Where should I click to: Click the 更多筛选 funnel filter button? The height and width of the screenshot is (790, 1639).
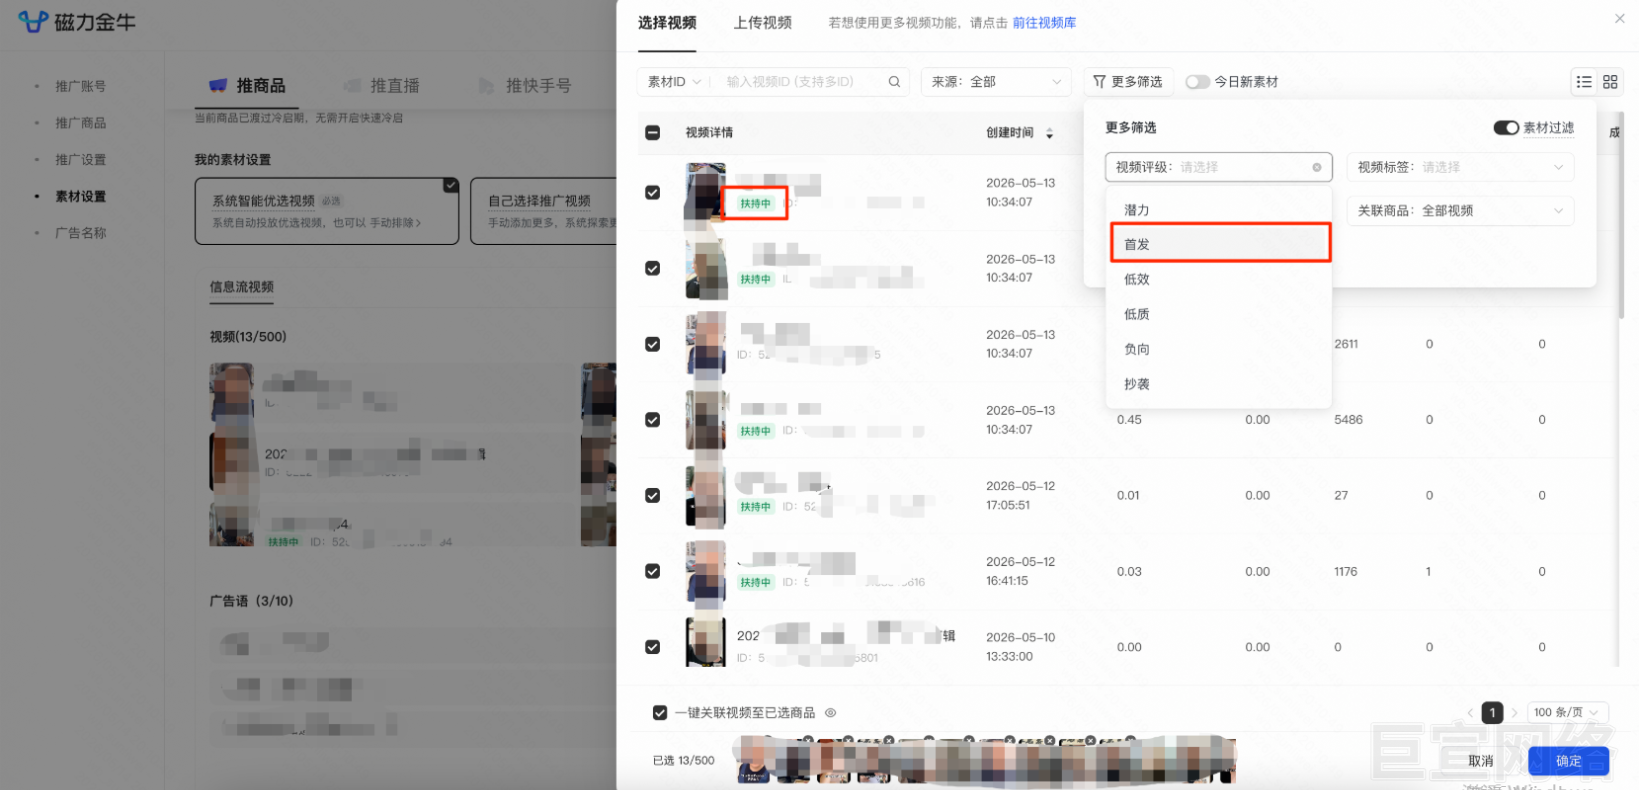coord(1128,82)
